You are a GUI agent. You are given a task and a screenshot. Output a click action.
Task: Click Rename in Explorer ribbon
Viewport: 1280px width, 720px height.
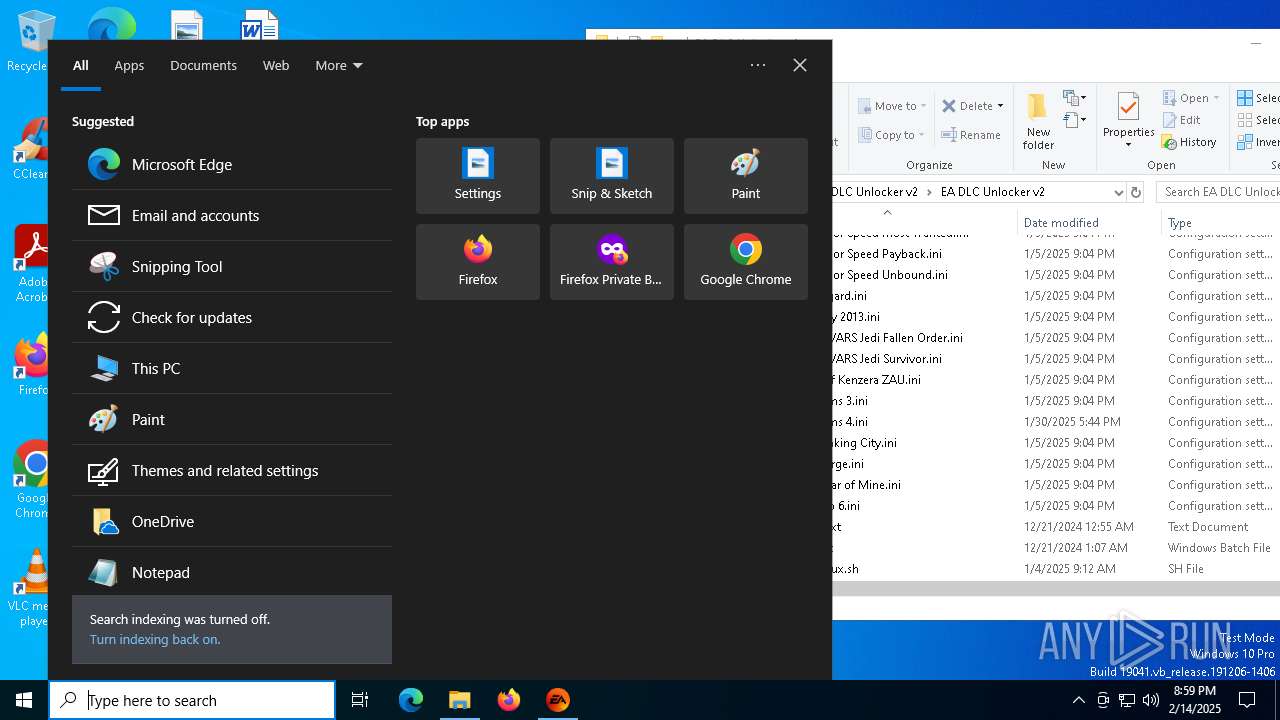coord(971,135)
